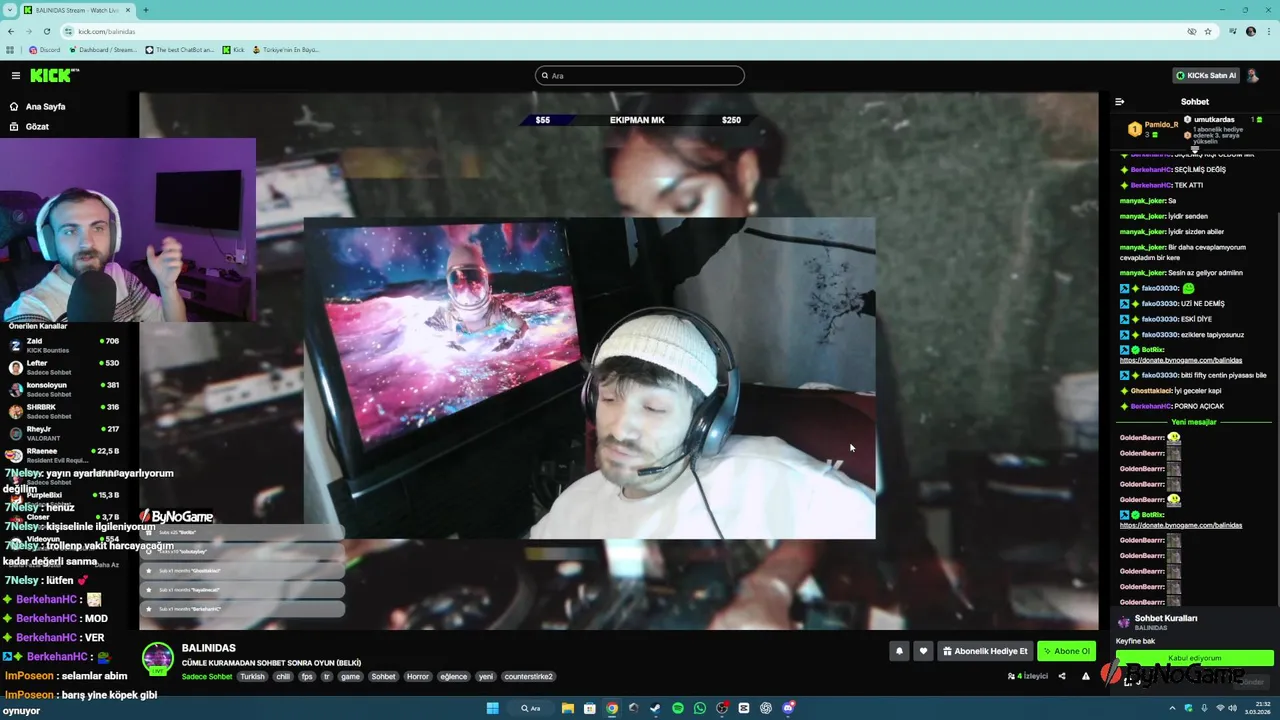This screenshot has height=720, width=1280.
Task: Toggle stream notifications bell
Action: pyautogui.click(x=899, y=651)
